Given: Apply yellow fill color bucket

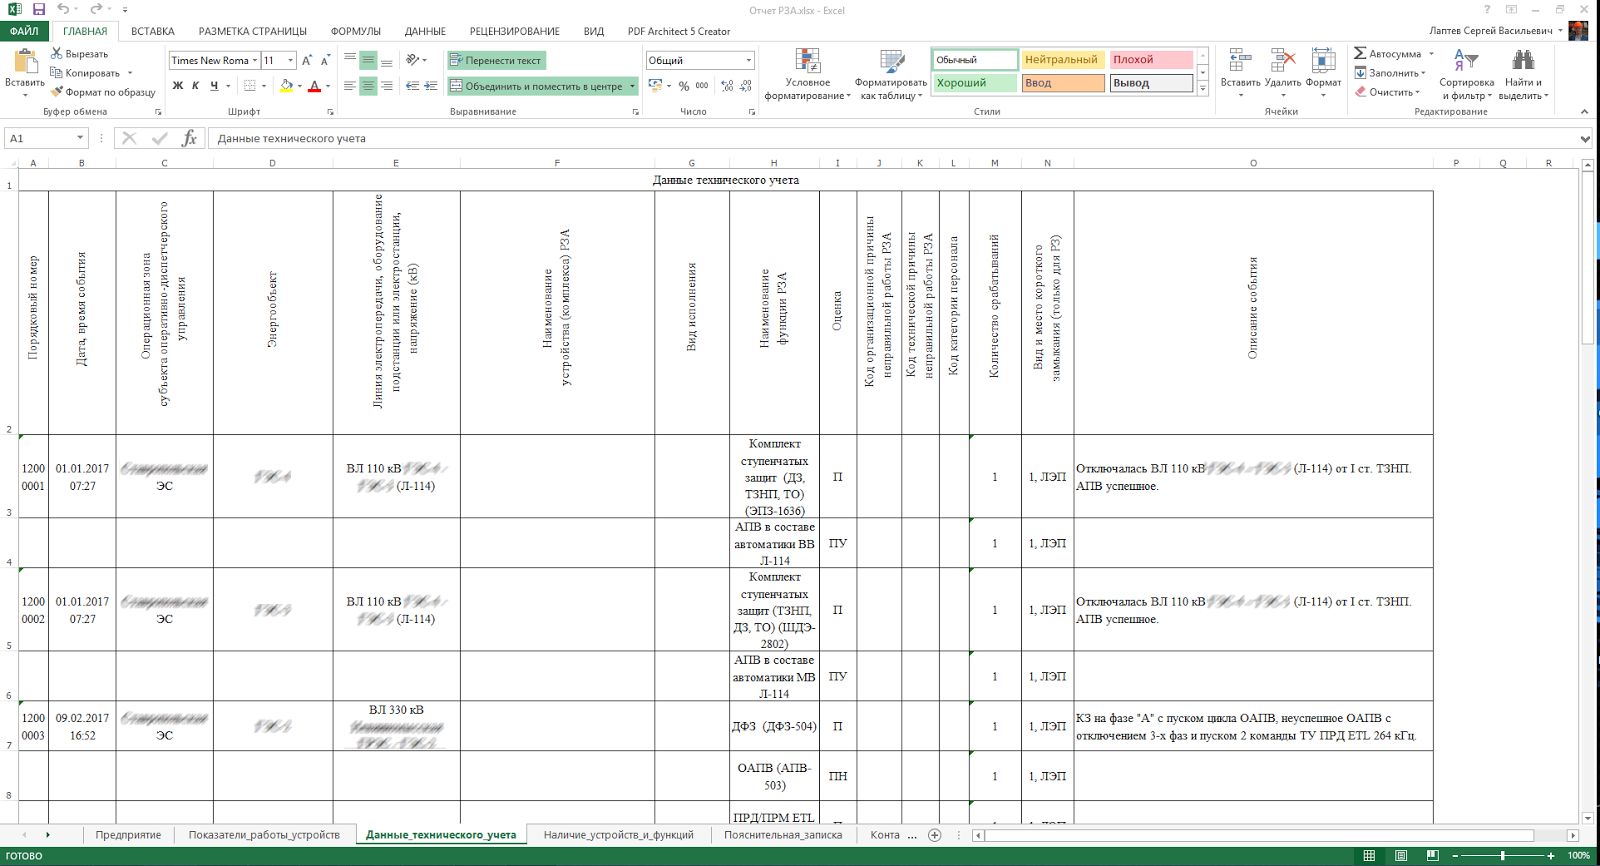Looking at the screenshot, I should click(287, 86).
